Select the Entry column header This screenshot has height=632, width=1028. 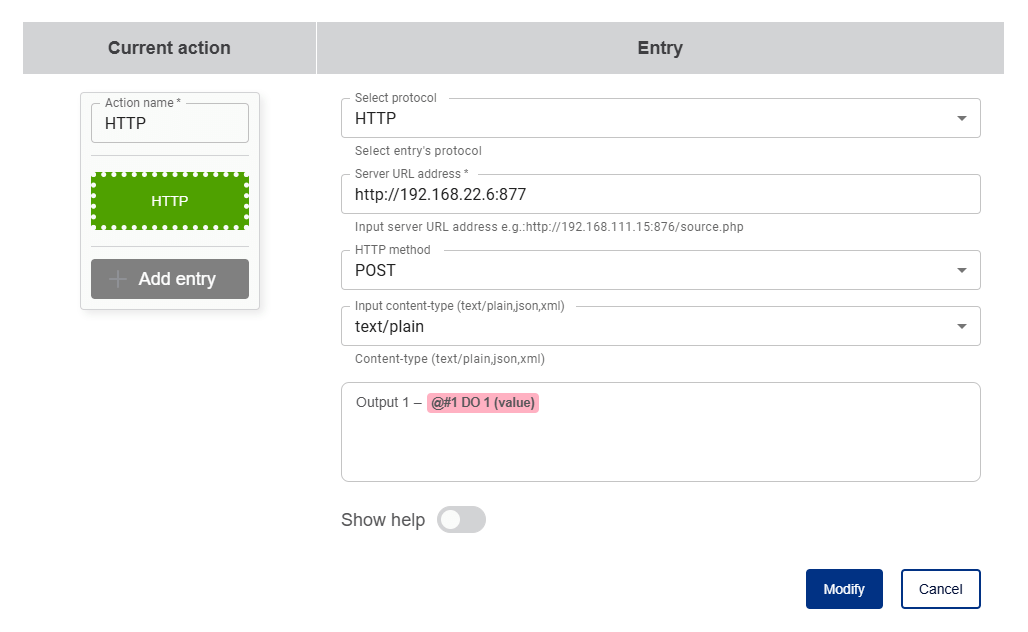(660, 48)
